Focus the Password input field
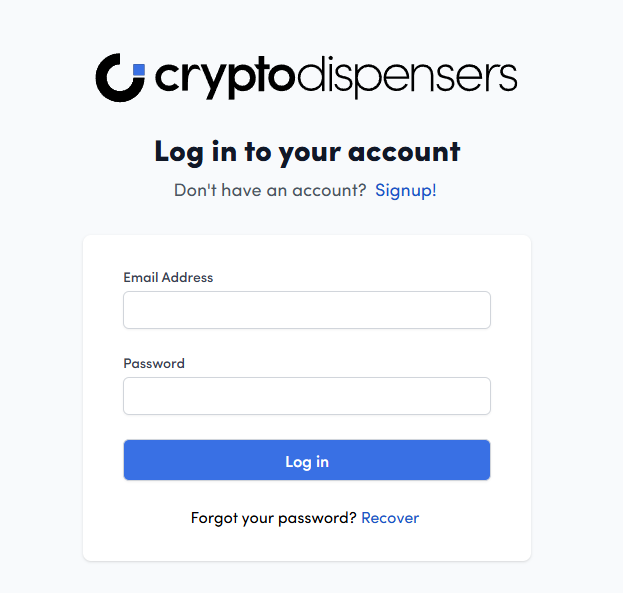 307,396
